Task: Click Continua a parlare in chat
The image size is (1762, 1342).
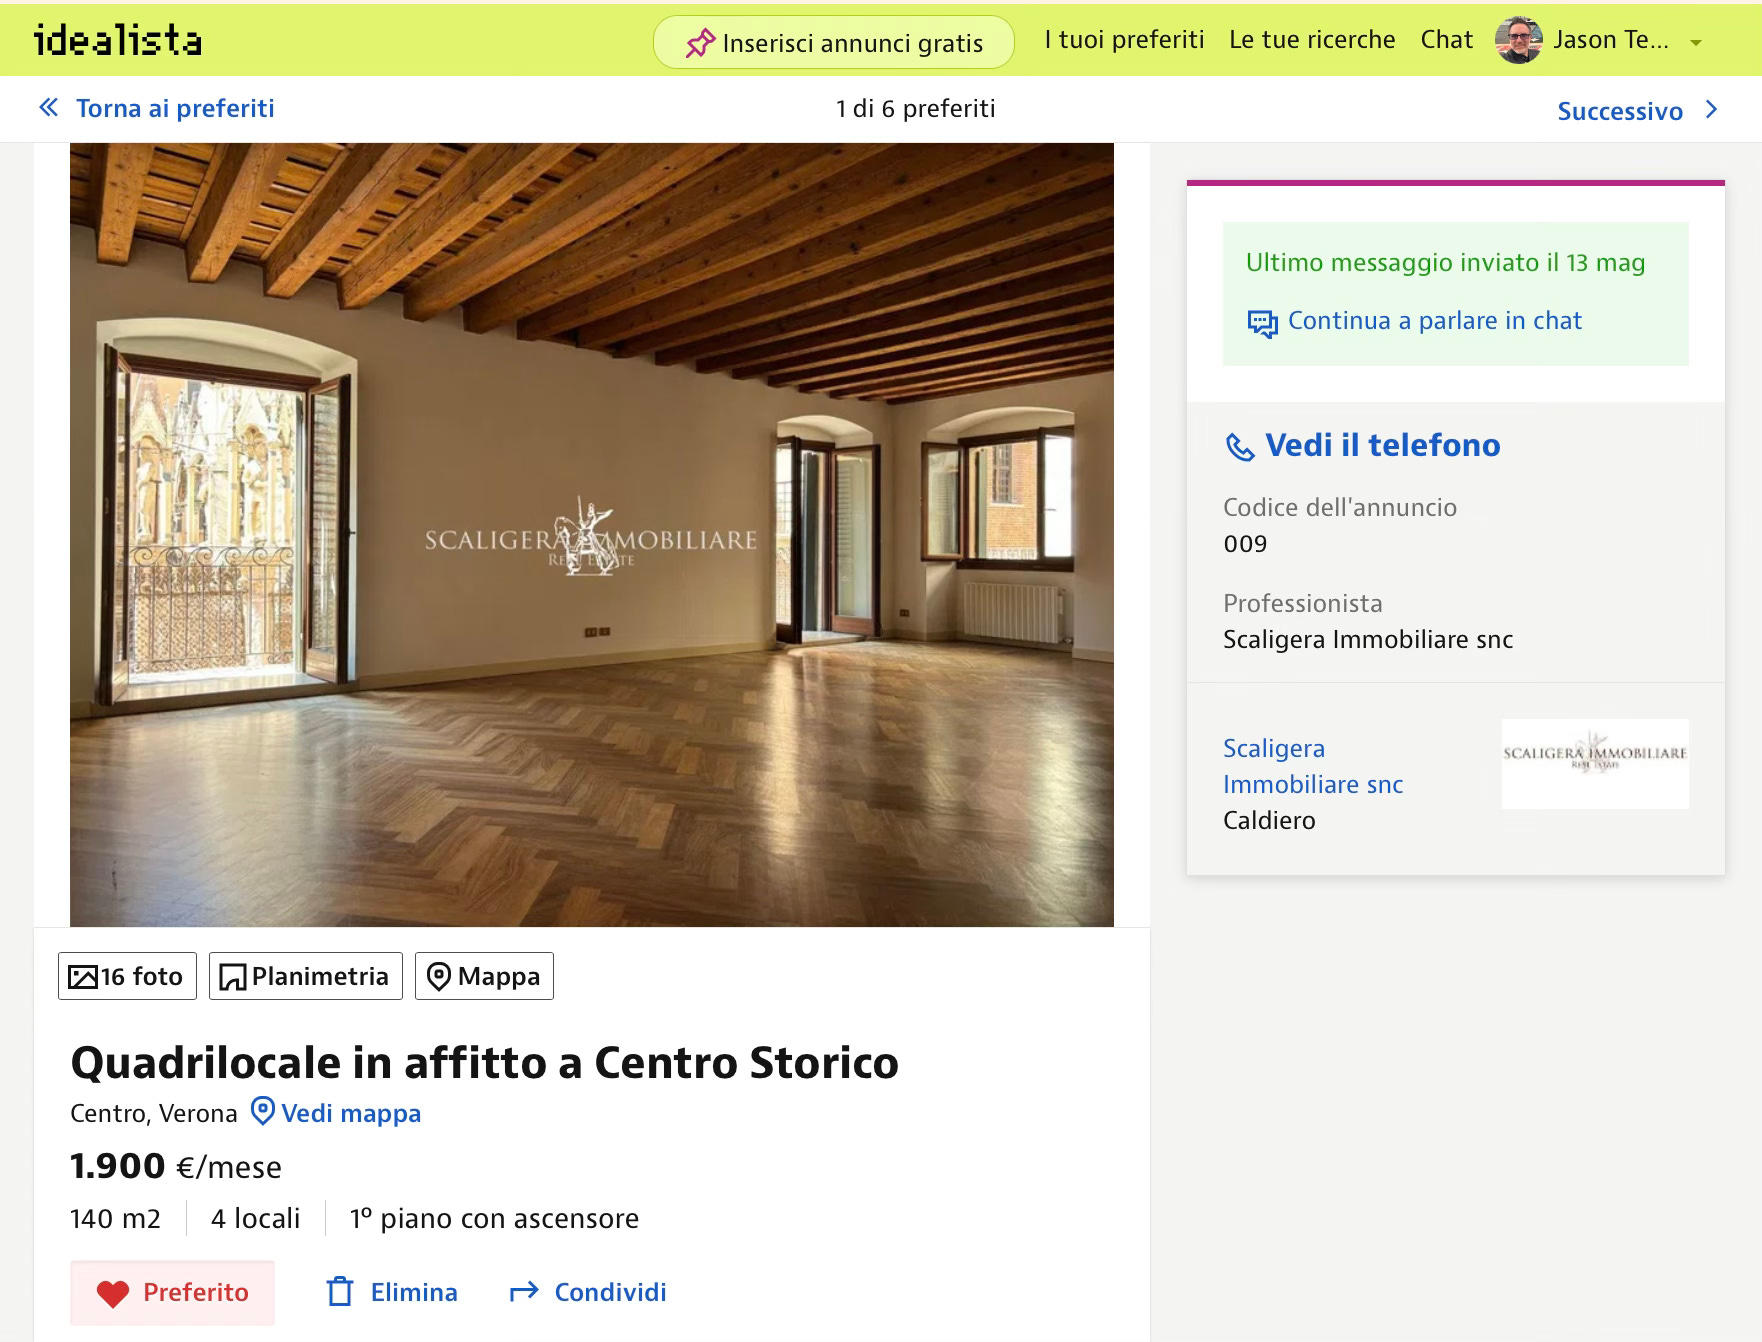Action: pyautogui.click(x=1434, y=321)
